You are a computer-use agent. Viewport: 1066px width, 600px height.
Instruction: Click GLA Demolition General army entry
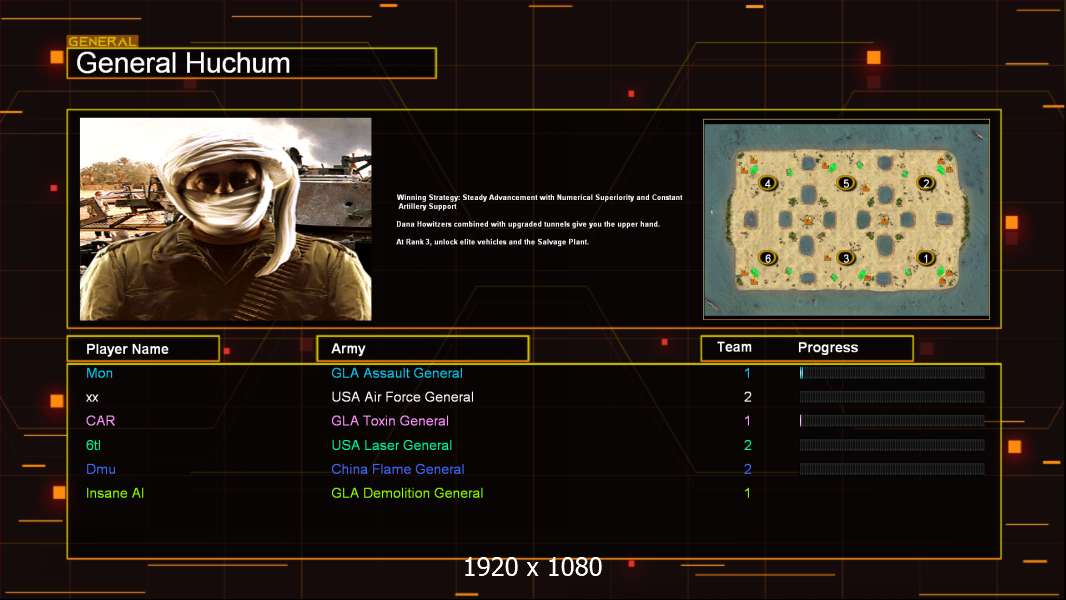(x=407, y=493)
